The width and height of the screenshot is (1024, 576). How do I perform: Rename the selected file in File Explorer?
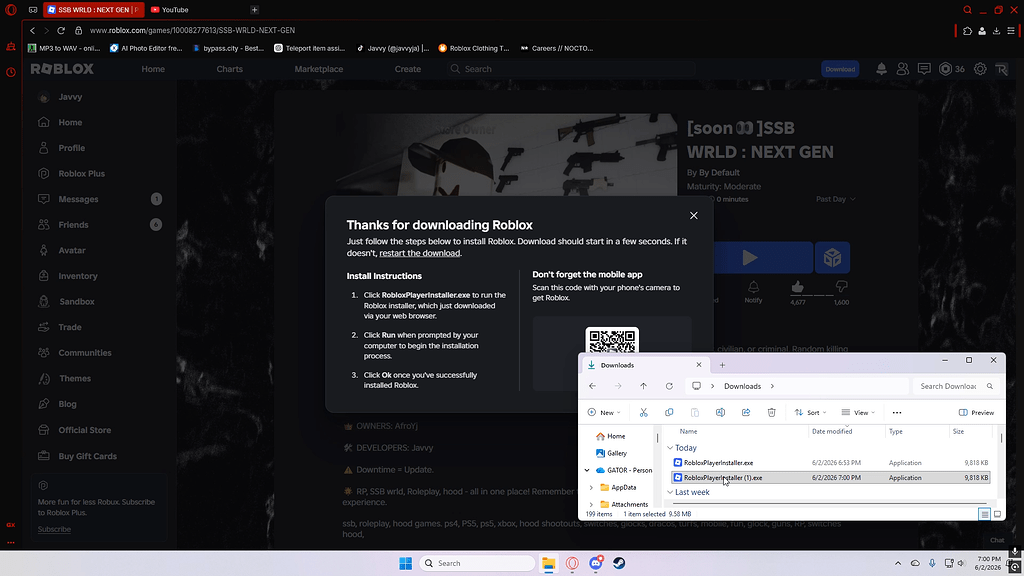(x=720, y=412)
